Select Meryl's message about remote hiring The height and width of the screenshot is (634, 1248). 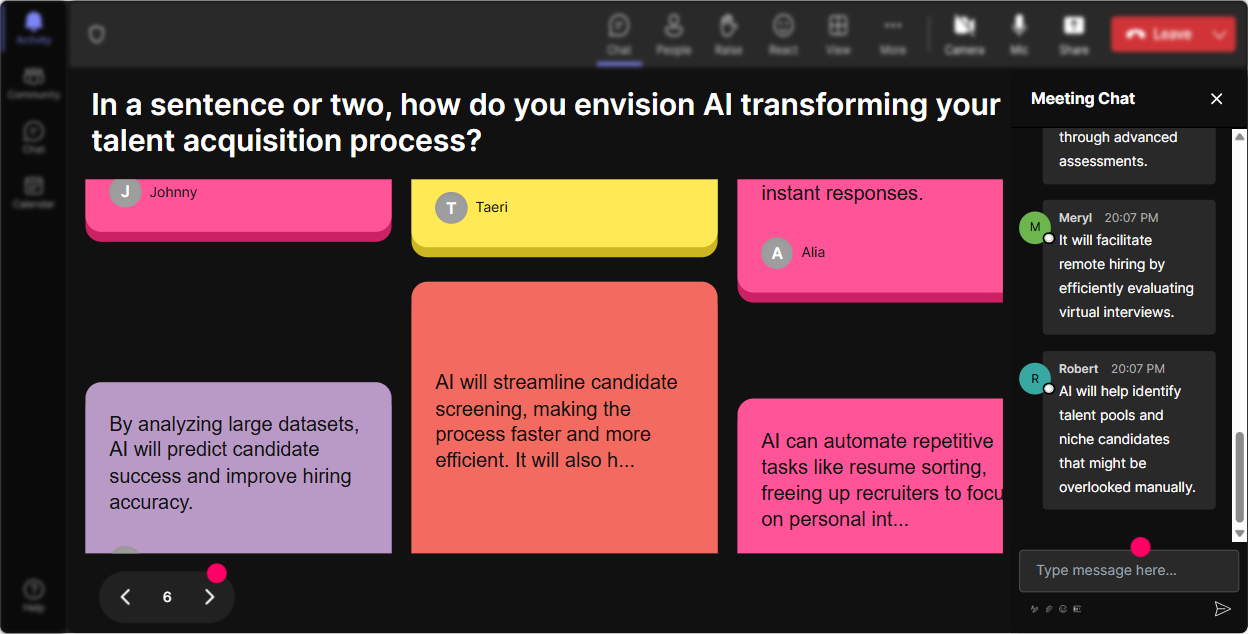point(1129,267)
